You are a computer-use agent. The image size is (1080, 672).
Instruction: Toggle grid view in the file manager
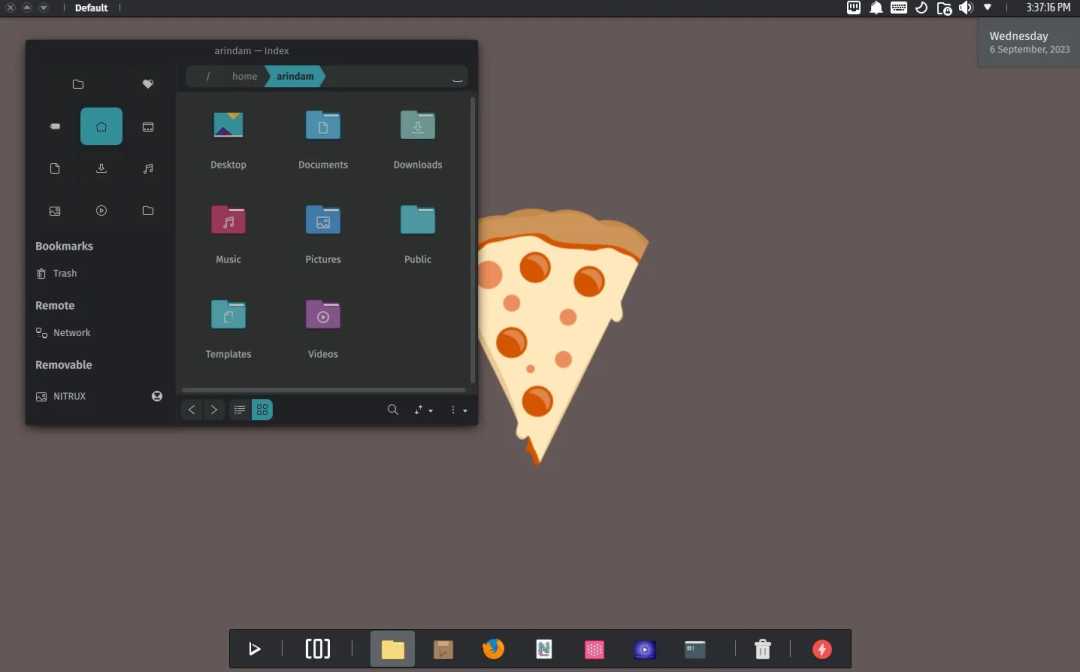pos(261,409)
